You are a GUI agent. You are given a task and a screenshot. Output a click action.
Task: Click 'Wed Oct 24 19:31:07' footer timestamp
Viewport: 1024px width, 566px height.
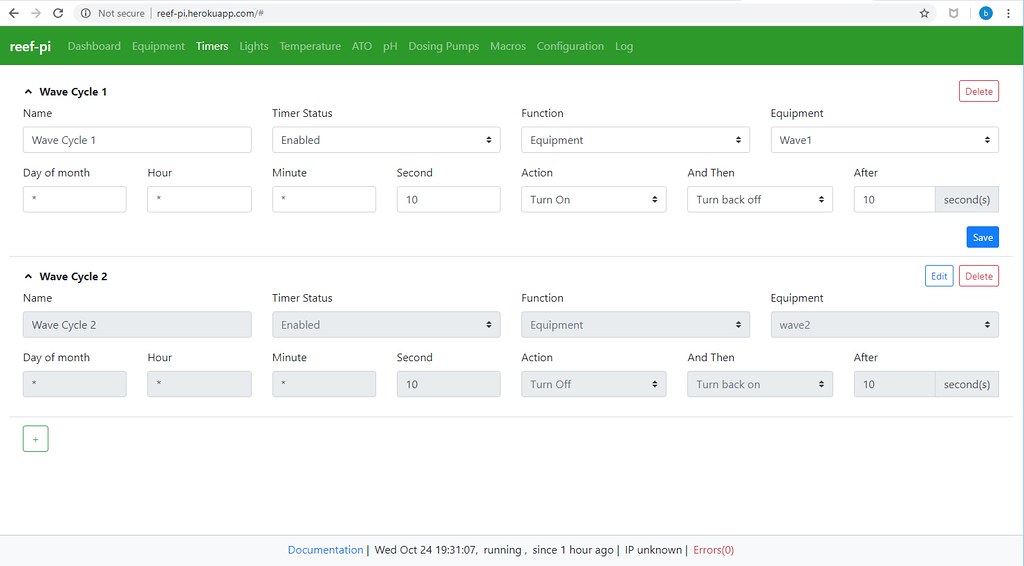click(x=426, y=550)
